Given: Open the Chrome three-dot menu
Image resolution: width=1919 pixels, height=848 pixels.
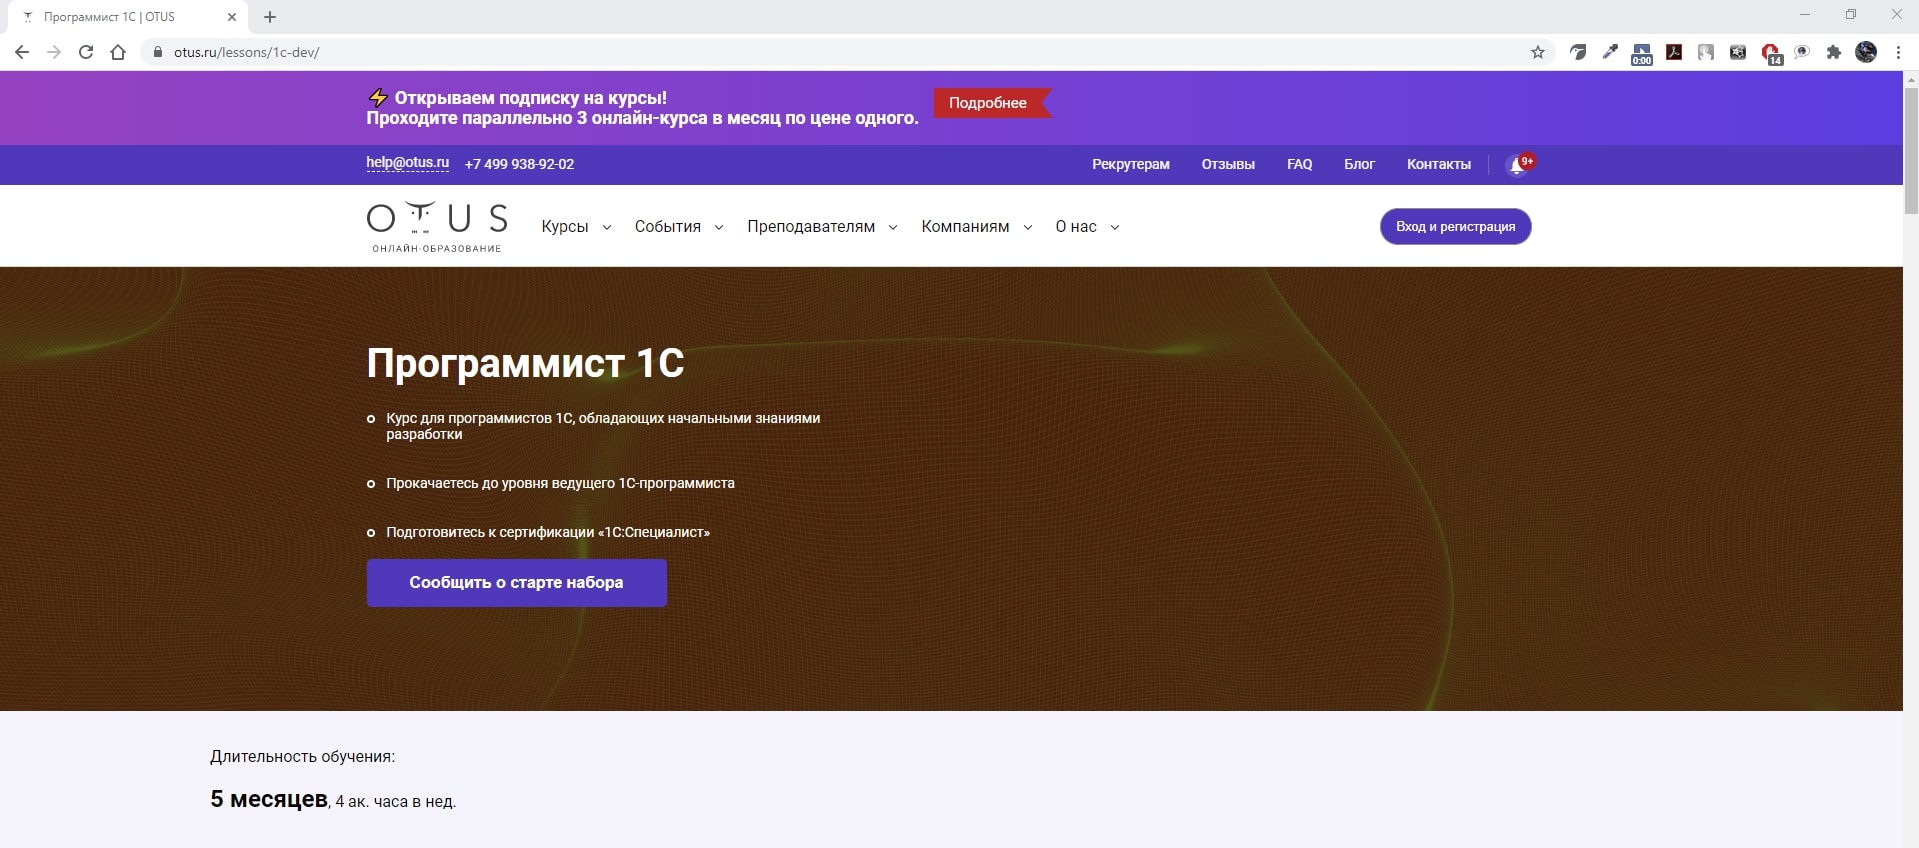Looking at the screenshot, I should coord(1898,52).
